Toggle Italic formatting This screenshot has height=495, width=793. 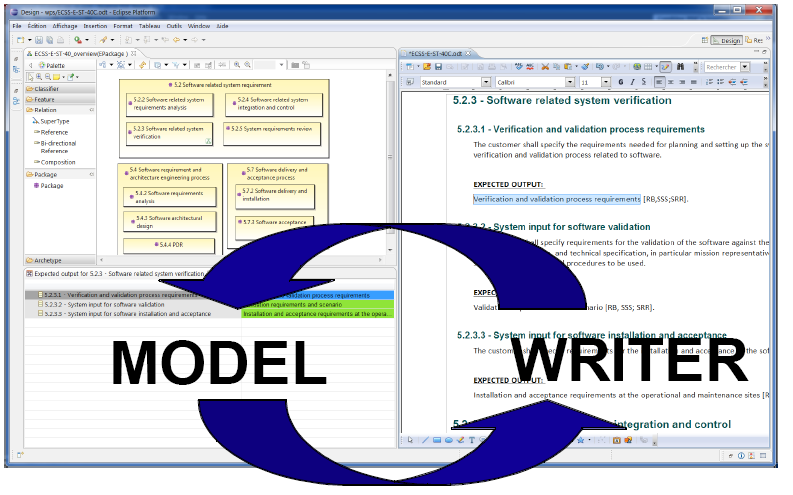632,82
